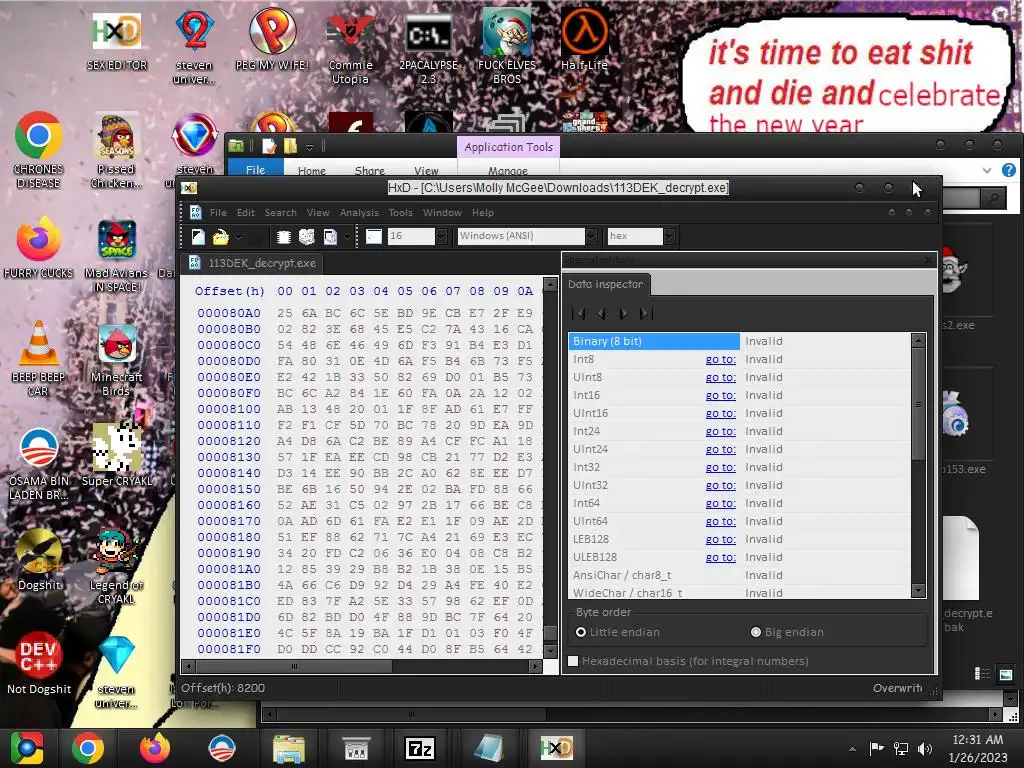Open HxD Search menu
The image size is (1024, 768).
click(280, 213)
